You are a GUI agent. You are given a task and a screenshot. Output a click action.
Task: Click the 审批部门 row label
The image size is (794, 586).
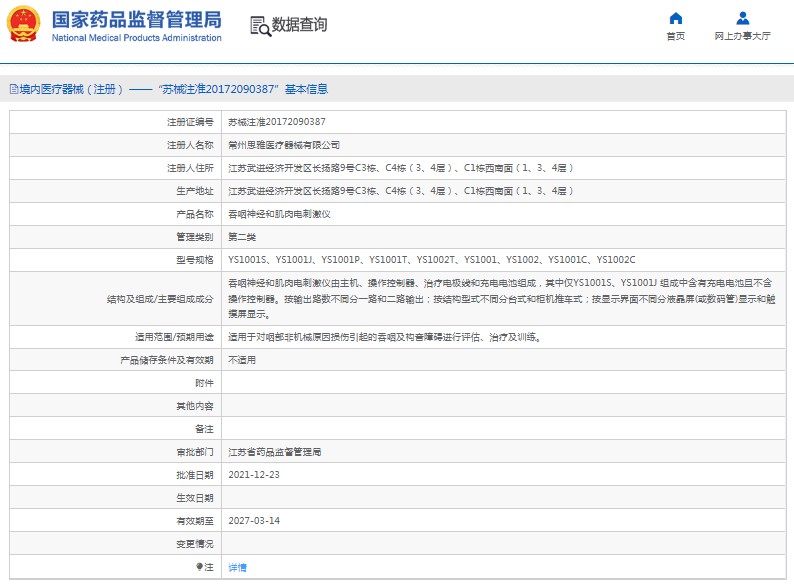(x=195, y=452)
